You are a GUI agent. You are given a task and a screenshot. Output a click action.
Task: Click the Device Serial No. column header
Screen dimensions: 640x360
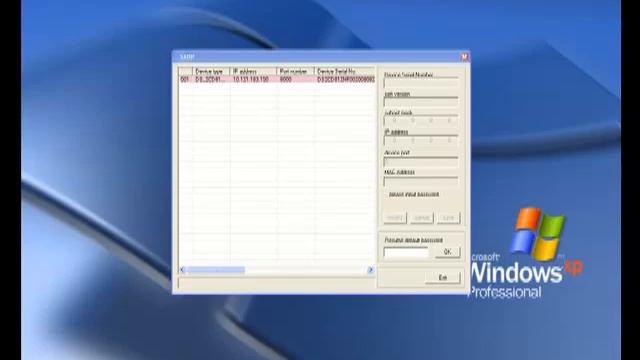coord(345,71)
